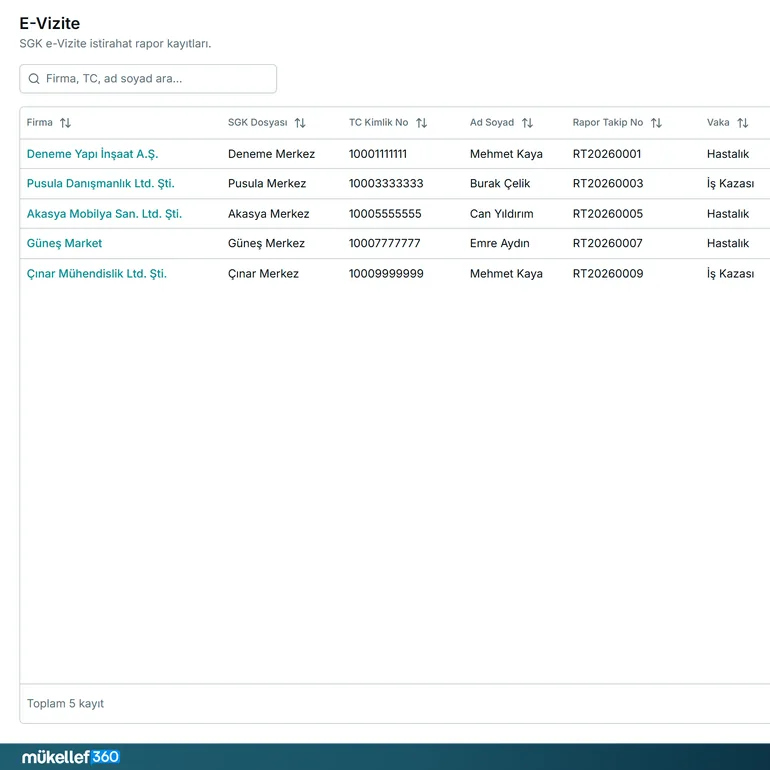Click the name Burak Çelik
This screenshot has height=770, width=770.
coord(500,183)
